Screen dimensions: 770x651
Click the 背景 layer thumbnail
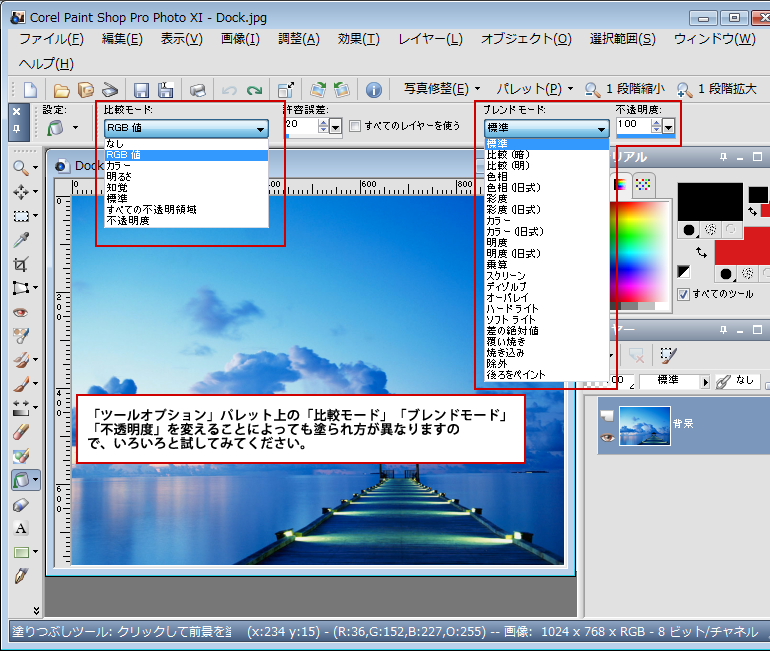click(x=644, y=425)
